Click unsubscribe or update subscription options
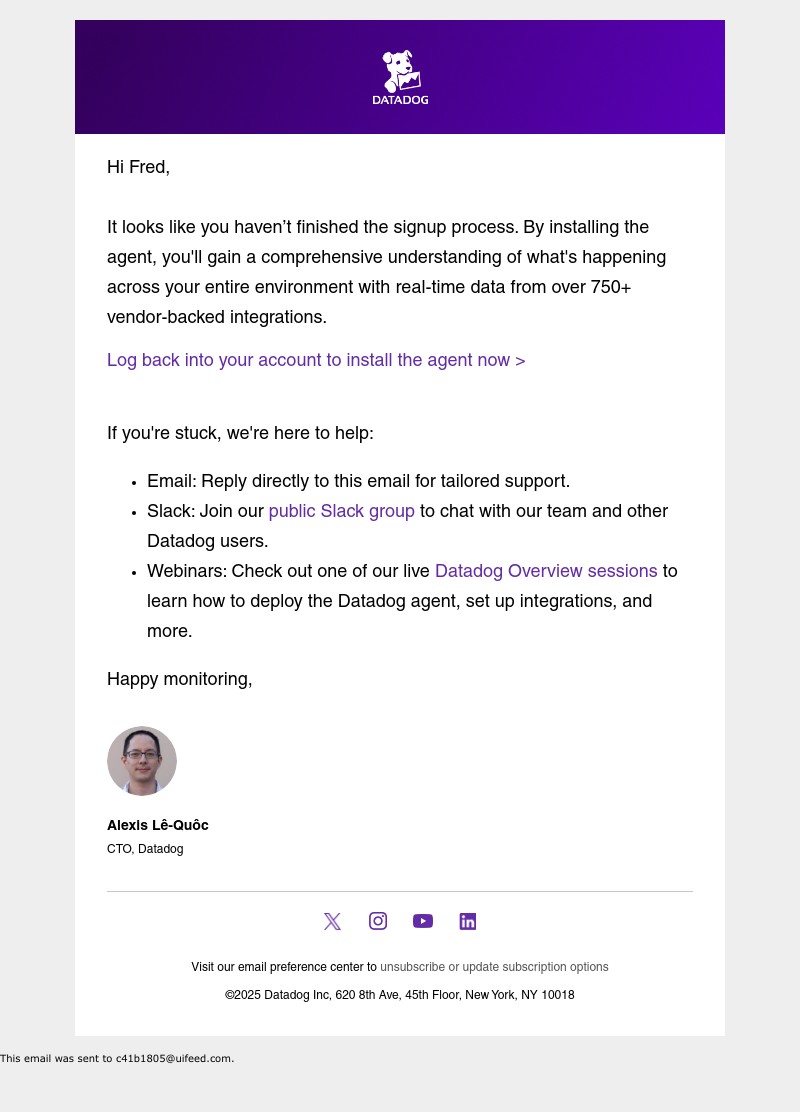Screen dimensions: 800x1112 pos(494,967)
